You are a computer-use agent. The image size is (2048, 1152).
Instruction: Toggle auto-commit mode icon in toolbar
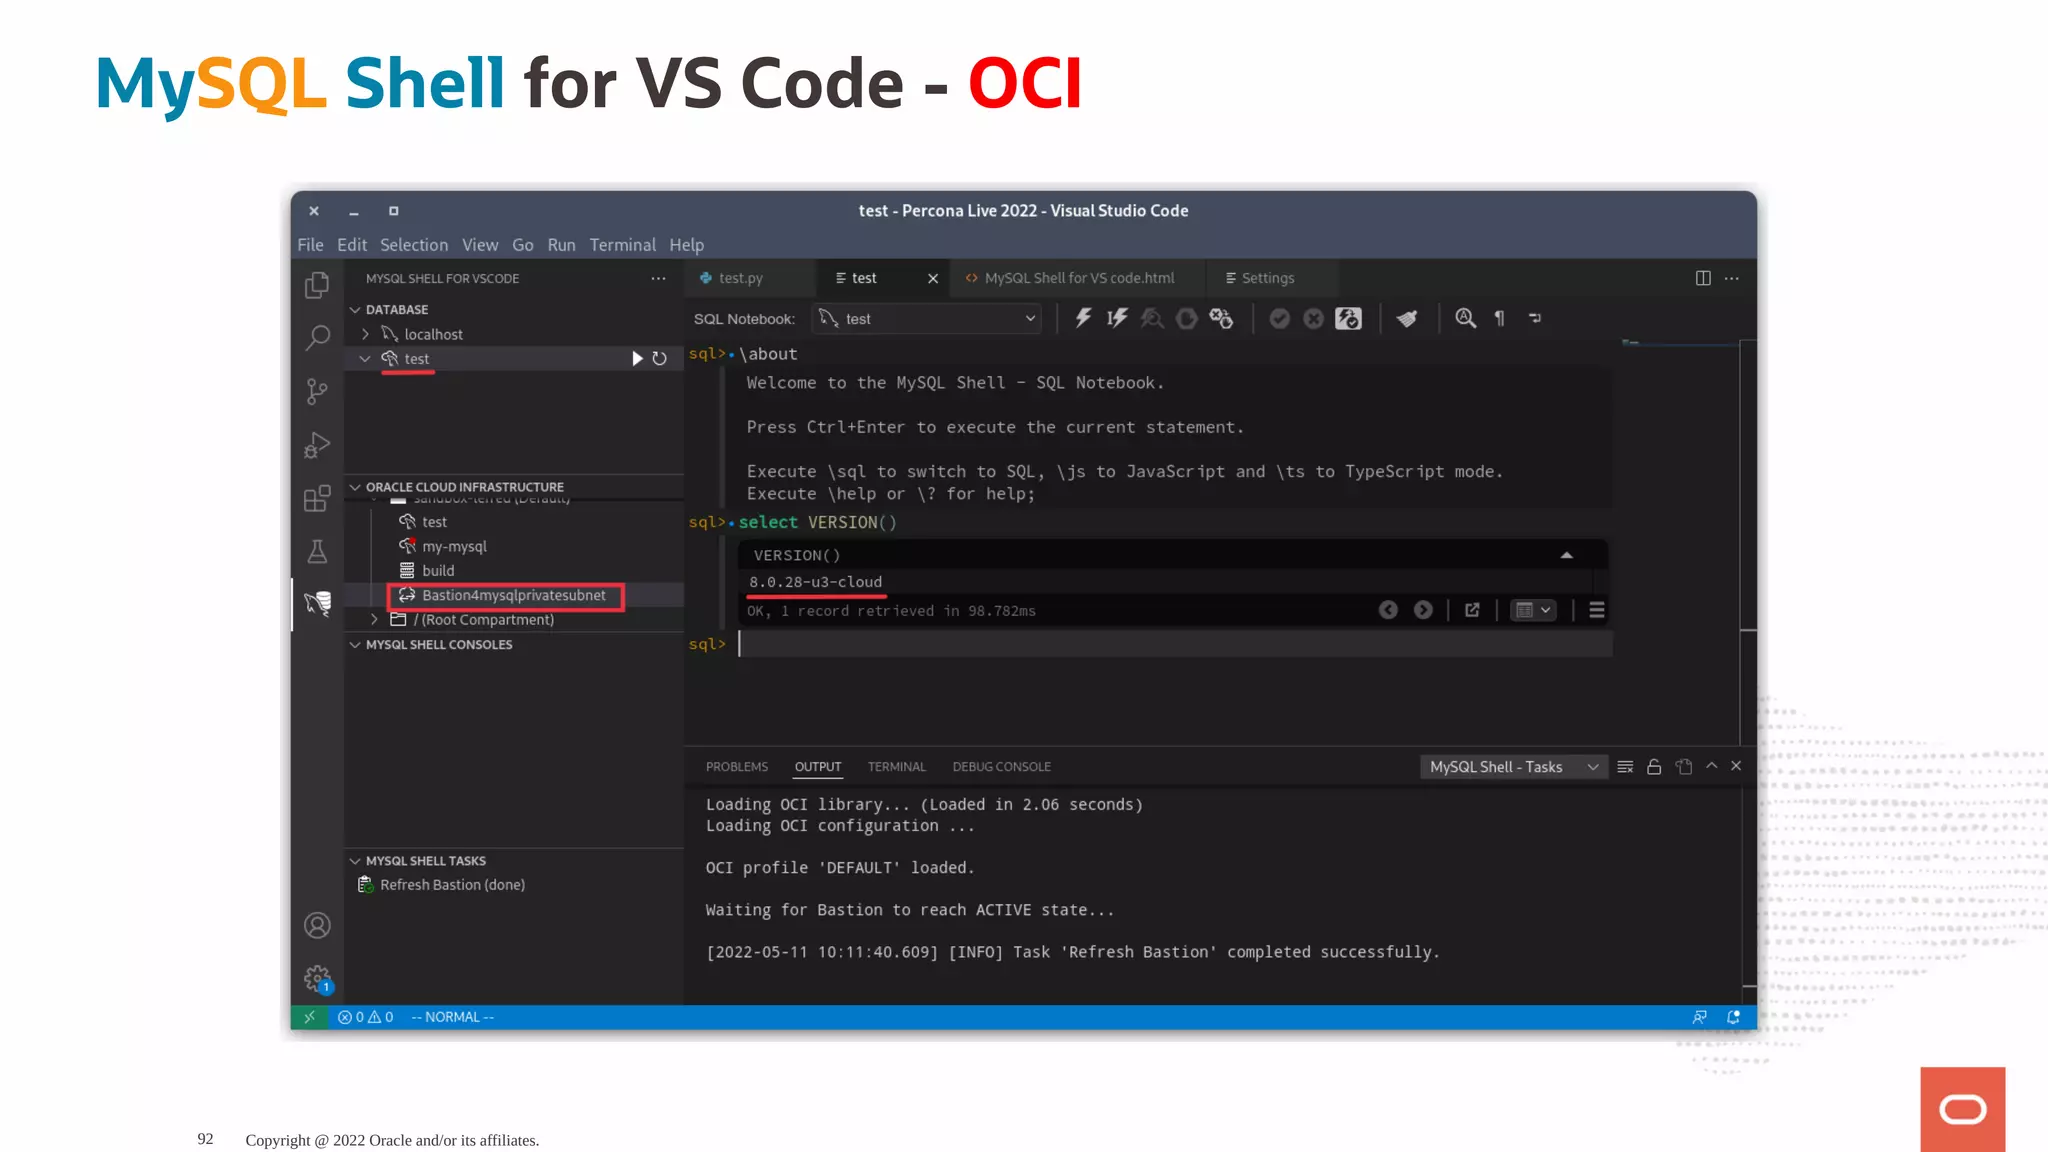pyautogui.click(x=1348, y=318)
